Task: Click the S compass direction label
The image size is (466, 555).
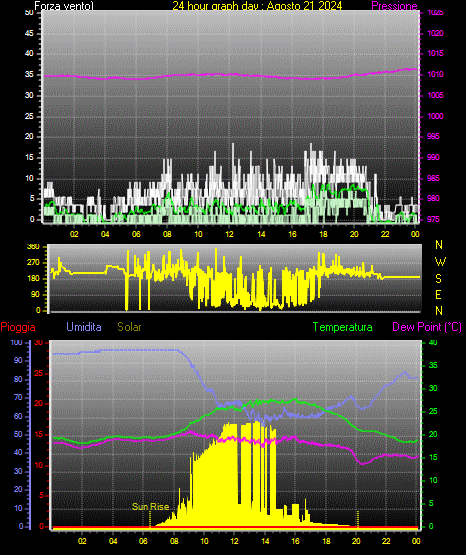Action: (x=438, y=279)
